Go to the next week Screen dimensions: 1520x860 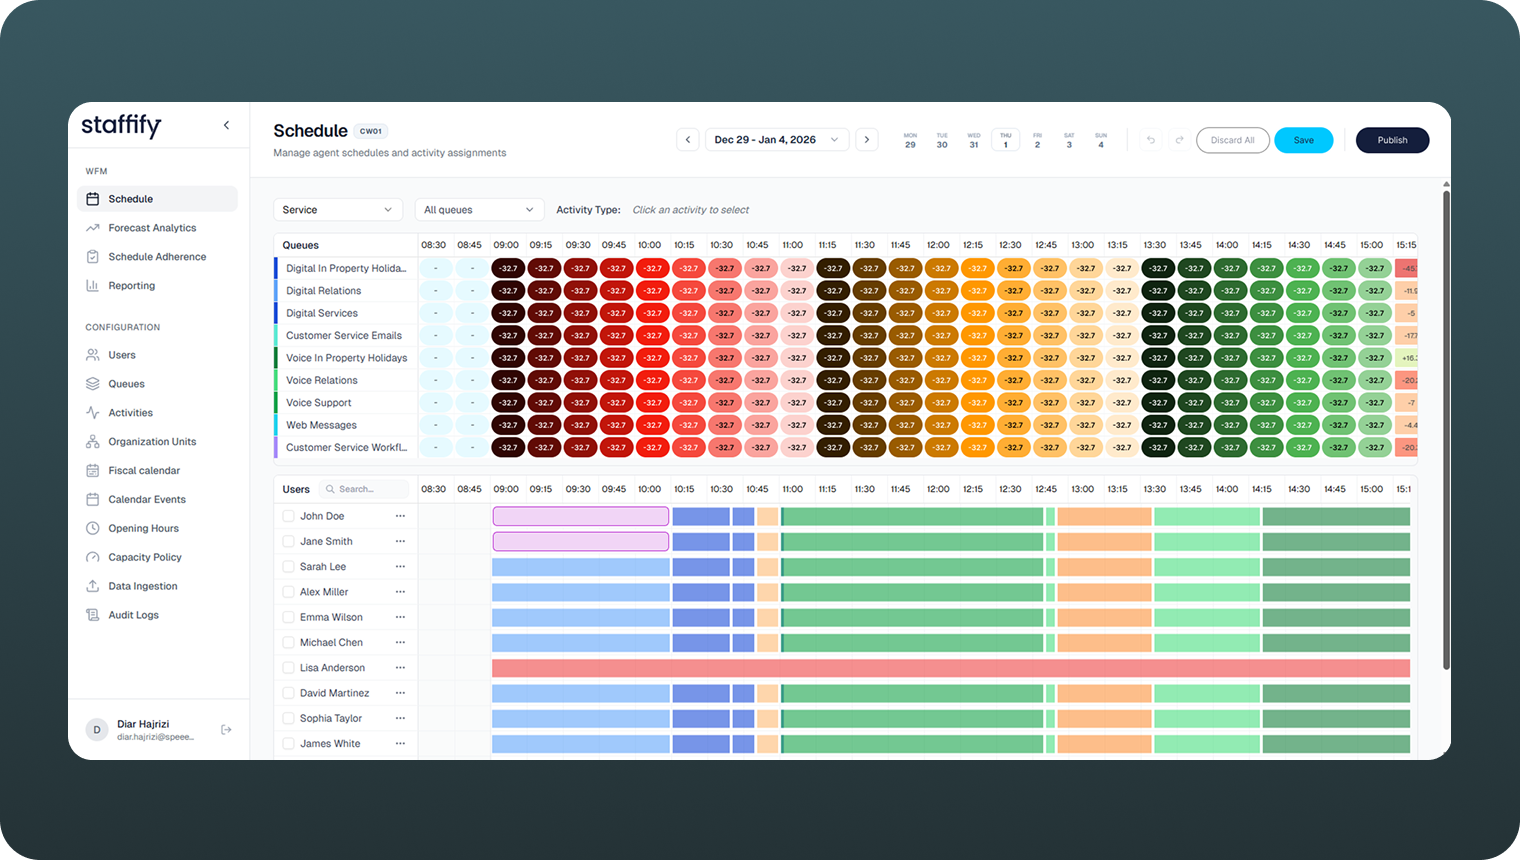pos(867,140)
